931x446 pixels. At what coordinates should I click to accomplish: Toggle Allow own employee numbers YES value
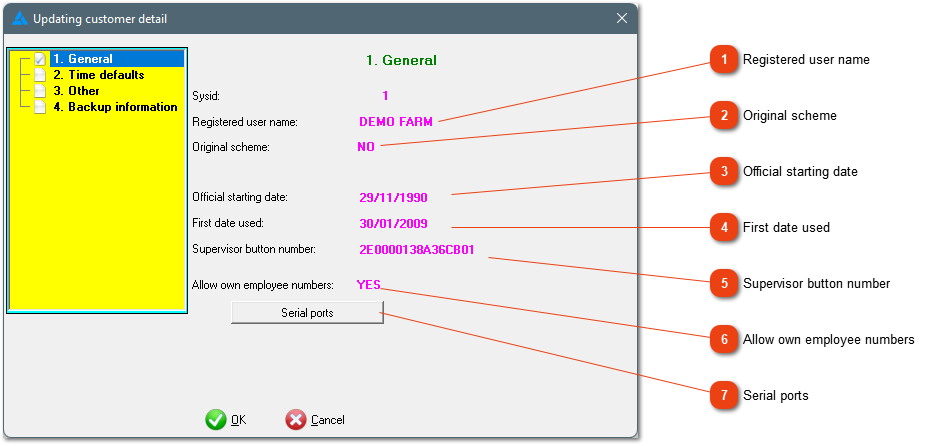(369, 284)
